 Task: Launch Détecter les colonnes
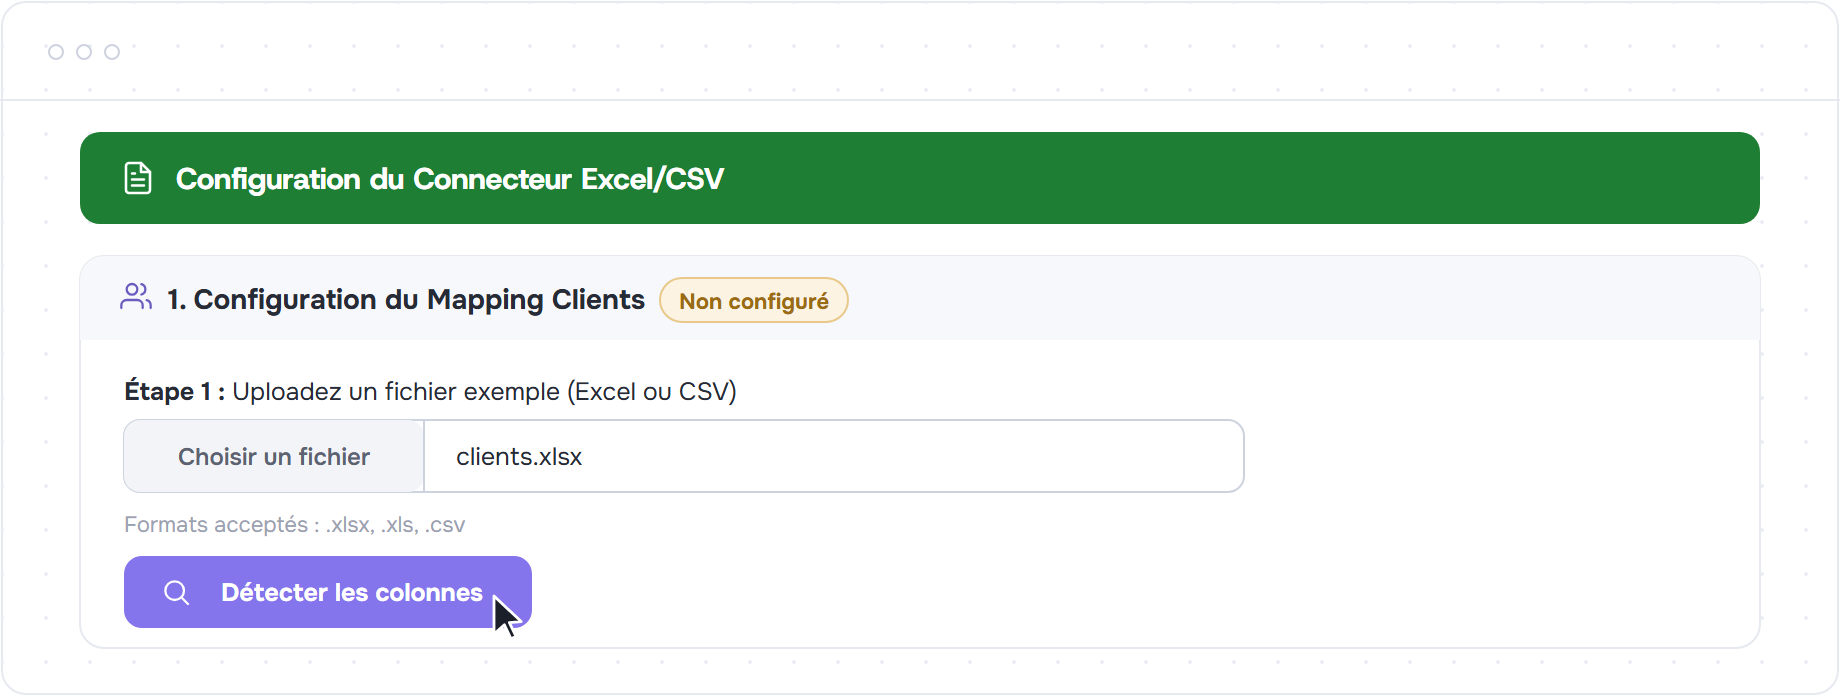click(328, 592)
